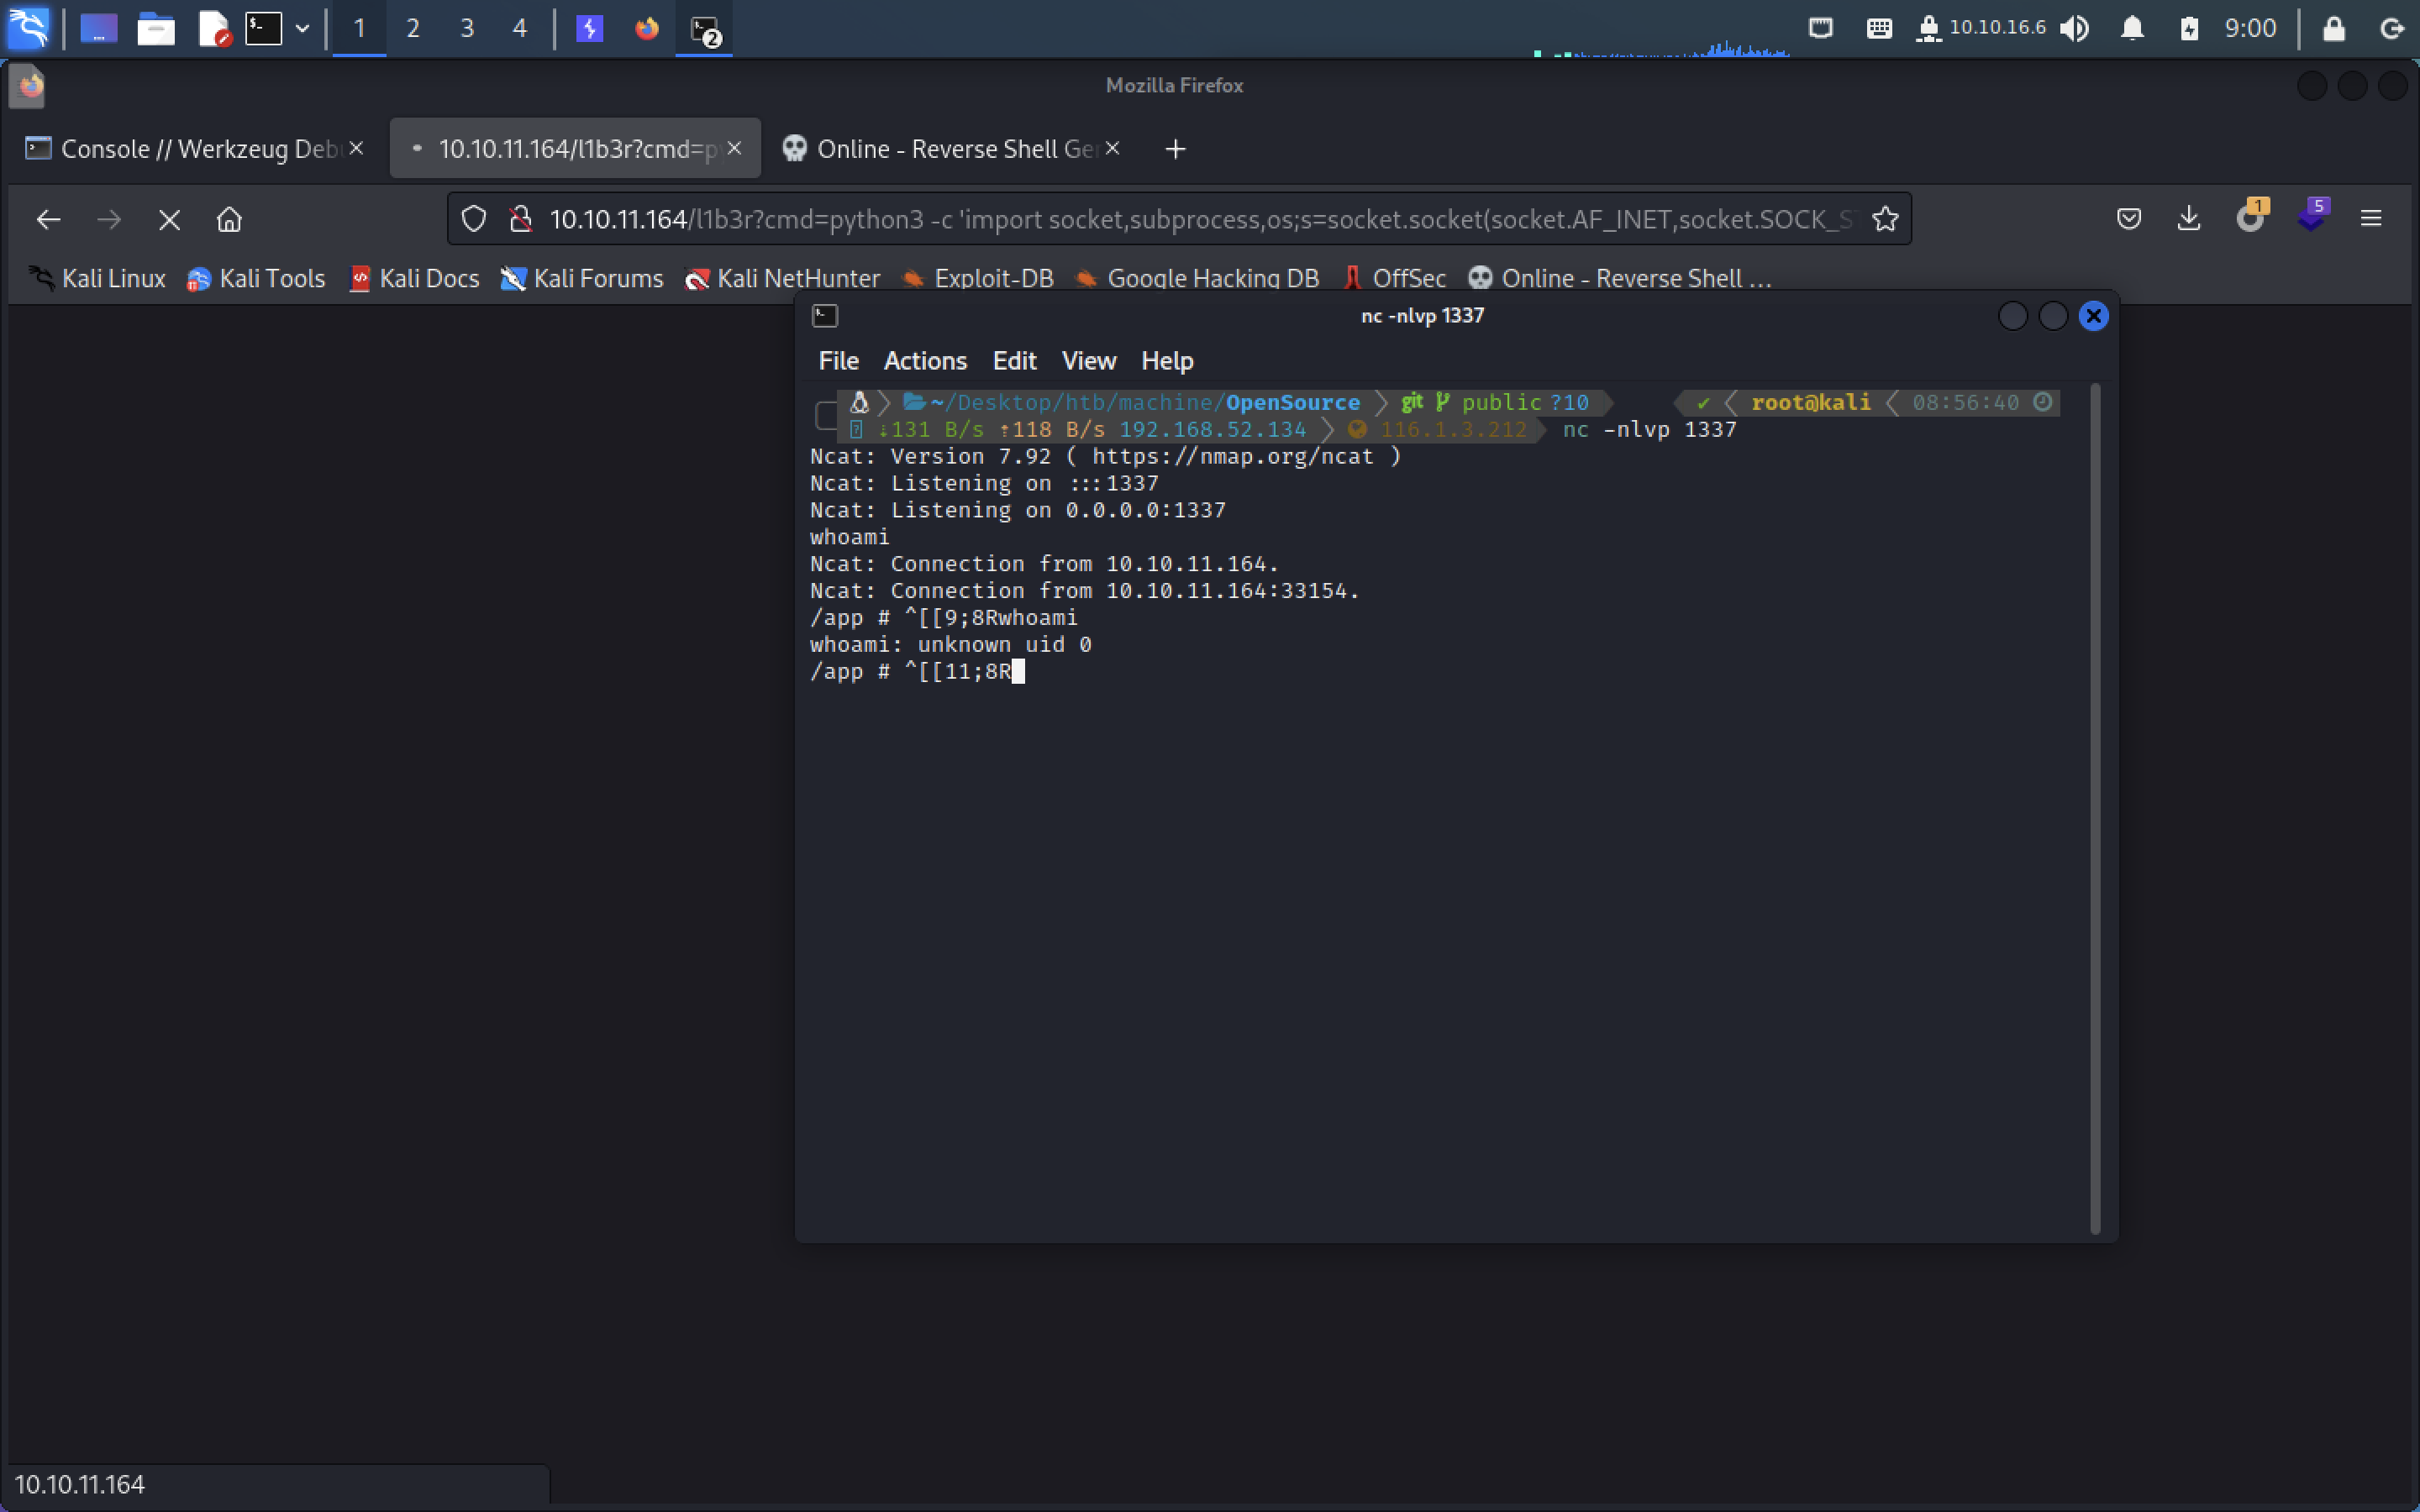
Task: Open the Kali Docs bookmark
Action: (414, 278)
